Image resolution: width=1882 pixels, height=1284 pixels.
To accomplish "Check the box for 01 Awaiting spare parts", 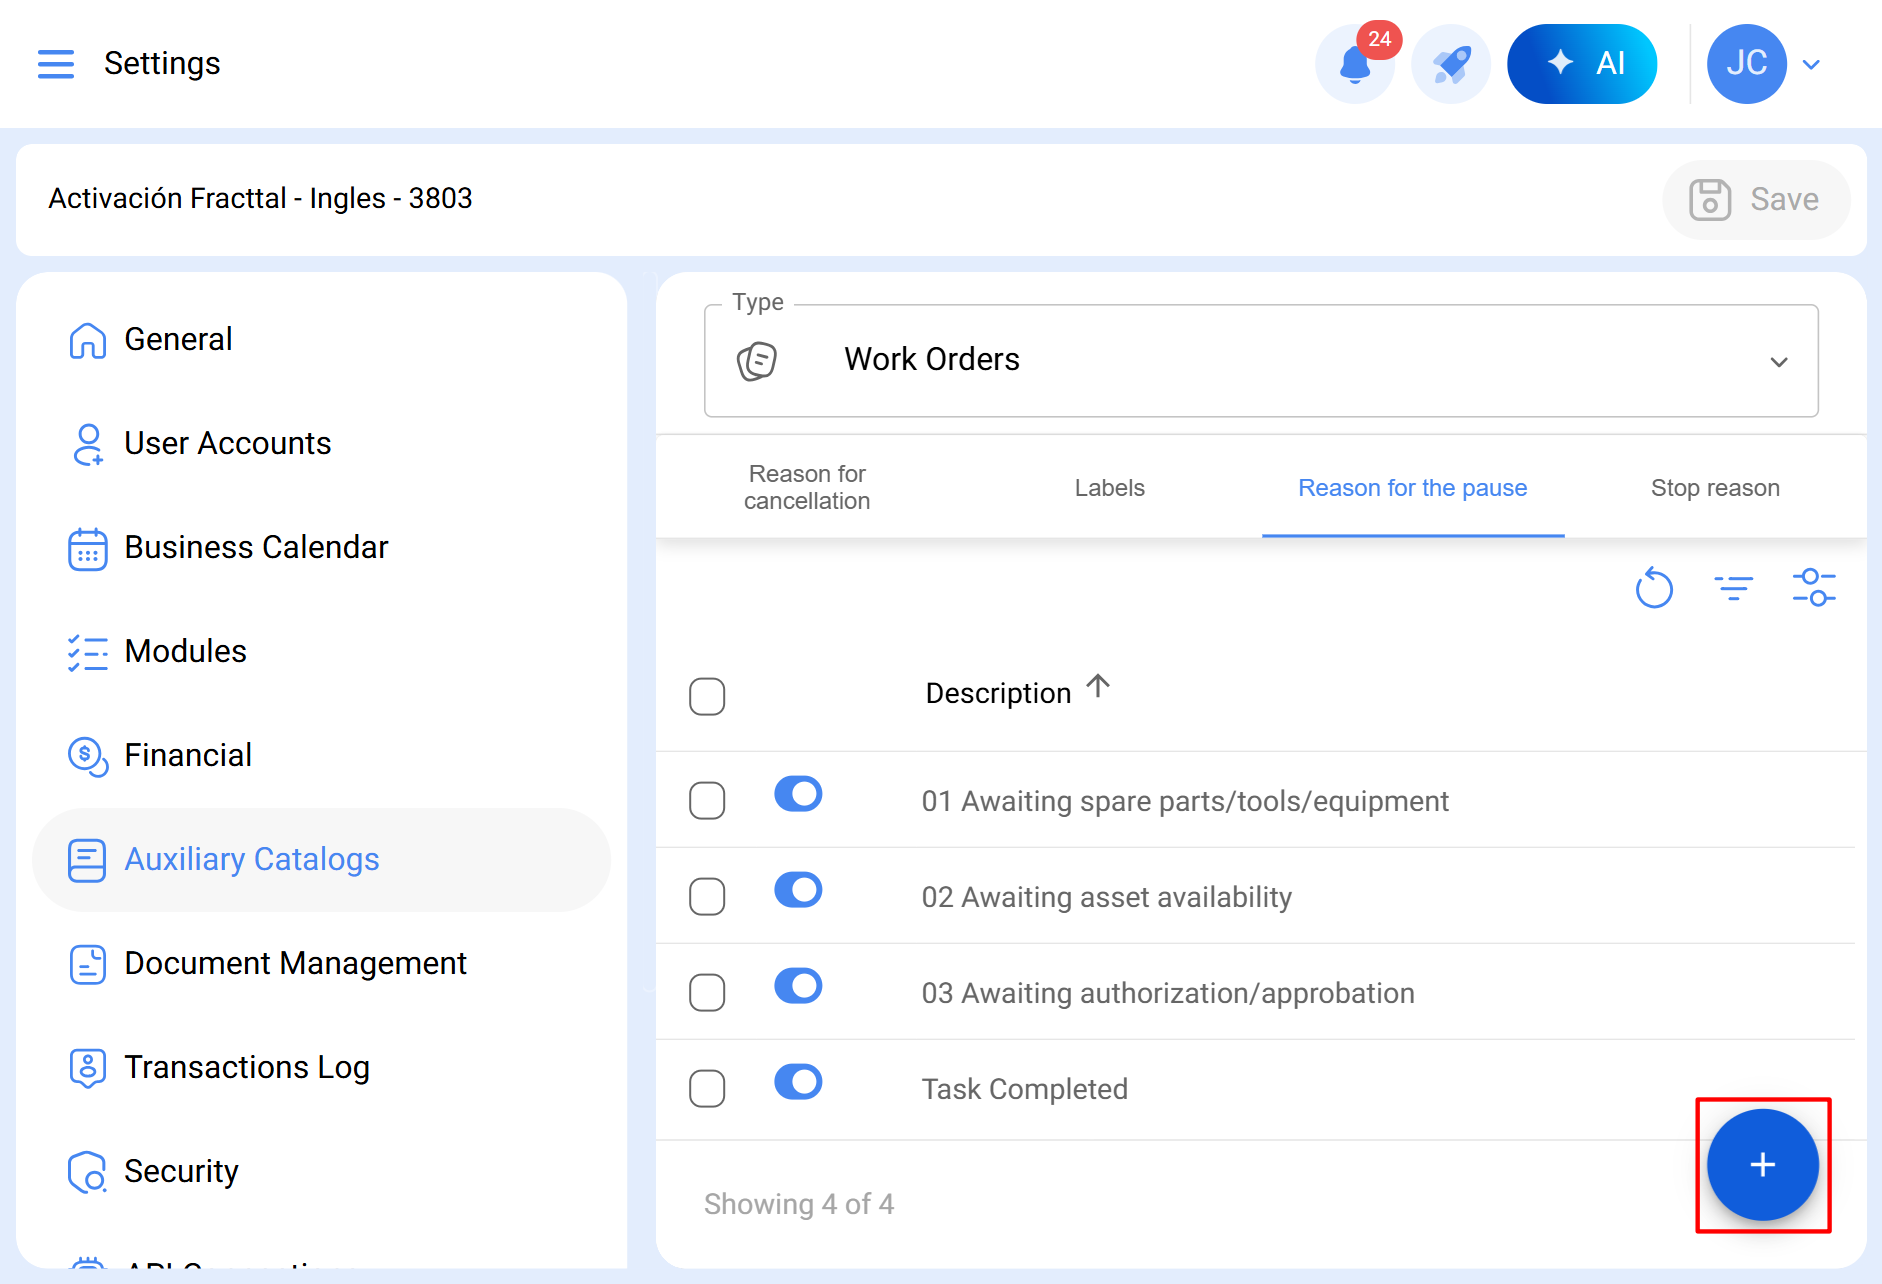I will point(707,801).
